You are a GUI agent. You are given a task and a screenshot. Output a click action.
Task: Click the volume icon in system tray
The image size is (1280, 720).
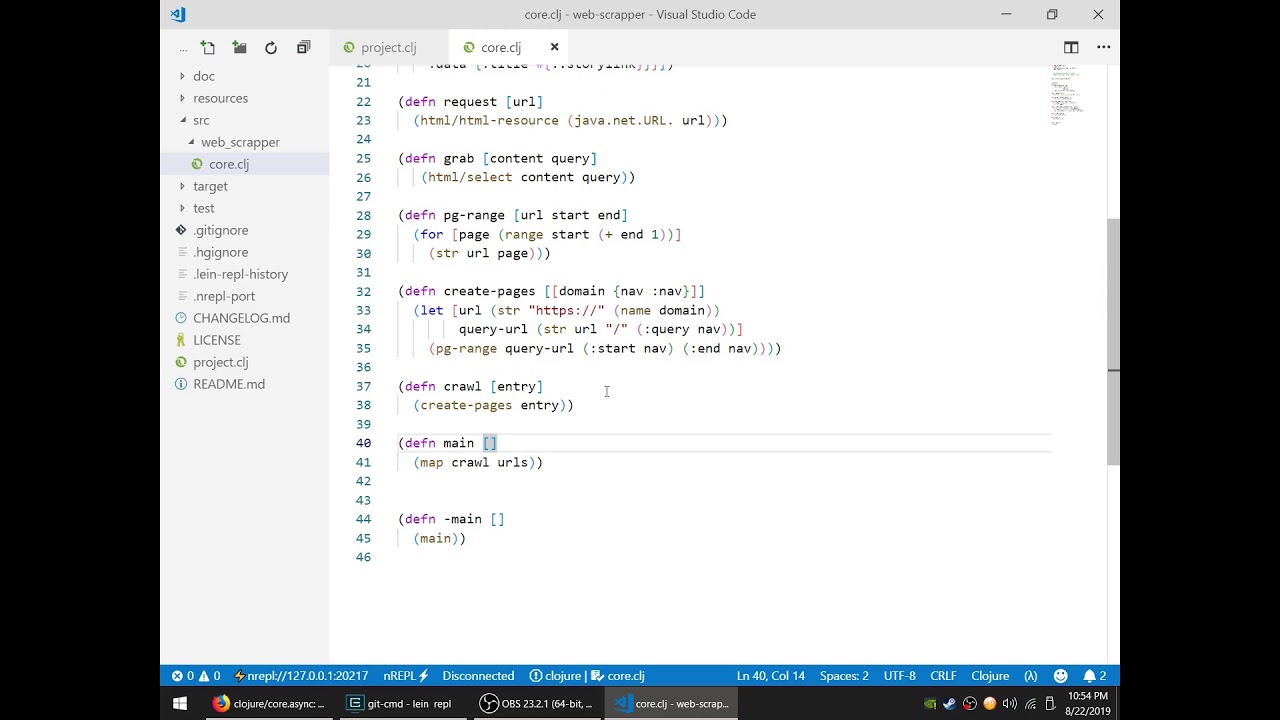[1009, 704]
